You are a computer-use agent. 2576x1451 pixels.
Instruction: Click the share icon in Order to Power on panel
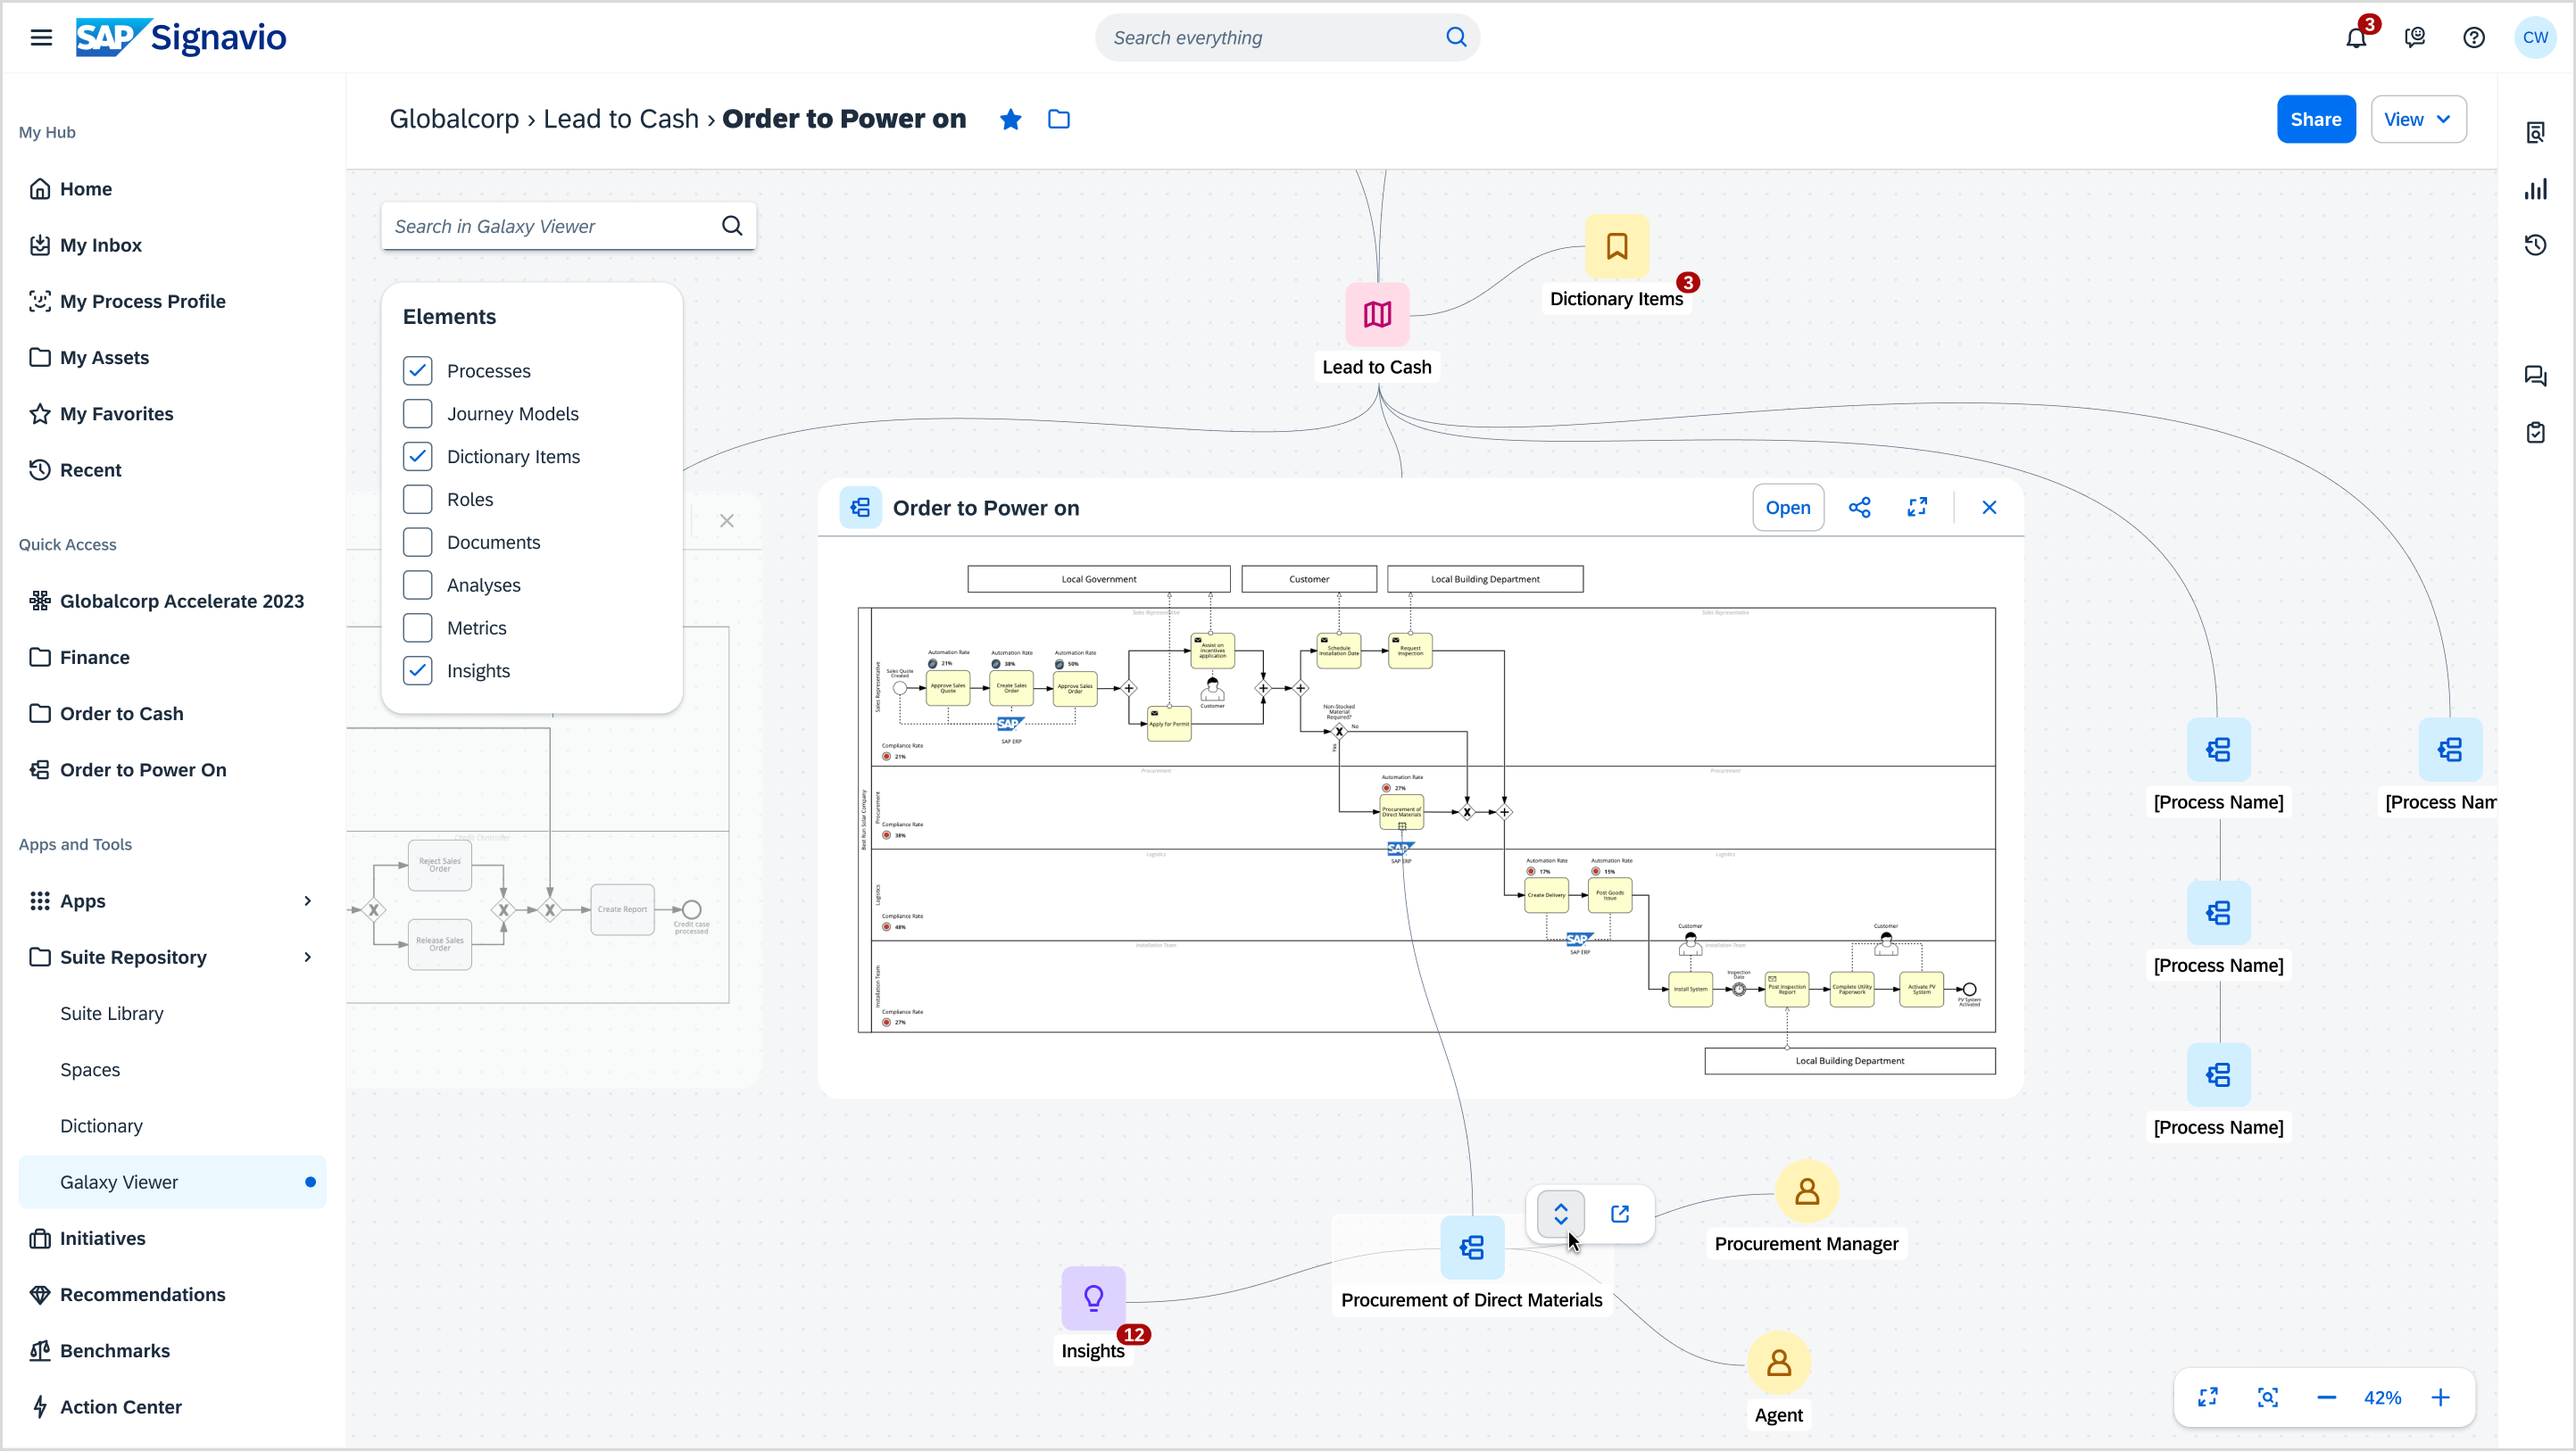point(1859,508)
